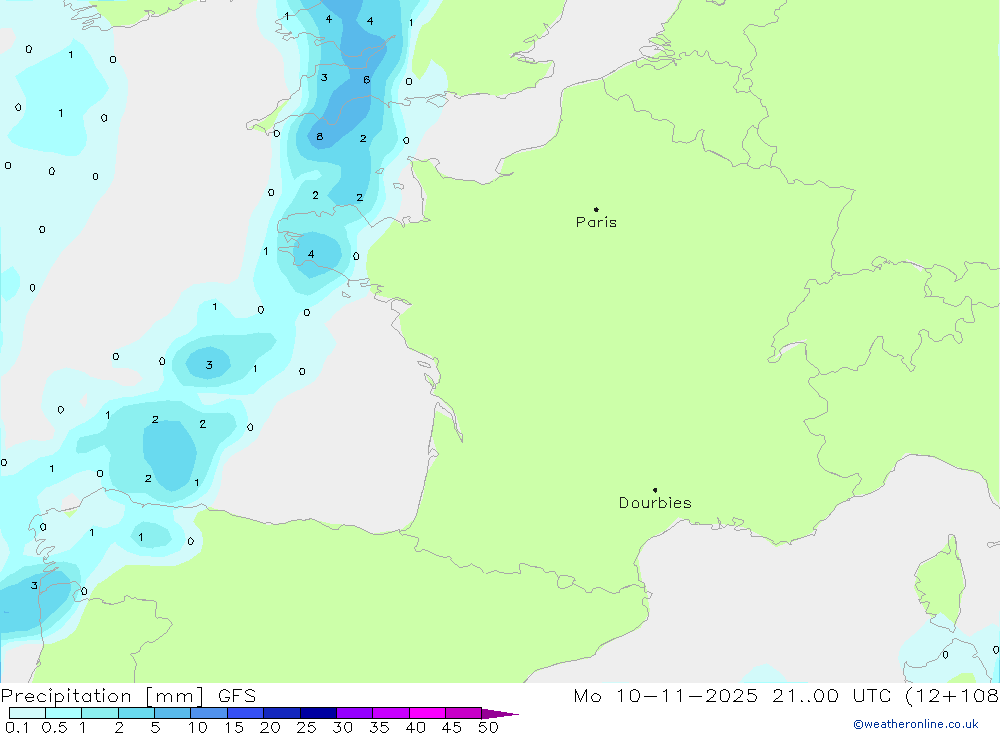Select the 2–5 mm legend color swatch
The width and height of the screenshot is (1000, 733).
[x=136, y=713]
